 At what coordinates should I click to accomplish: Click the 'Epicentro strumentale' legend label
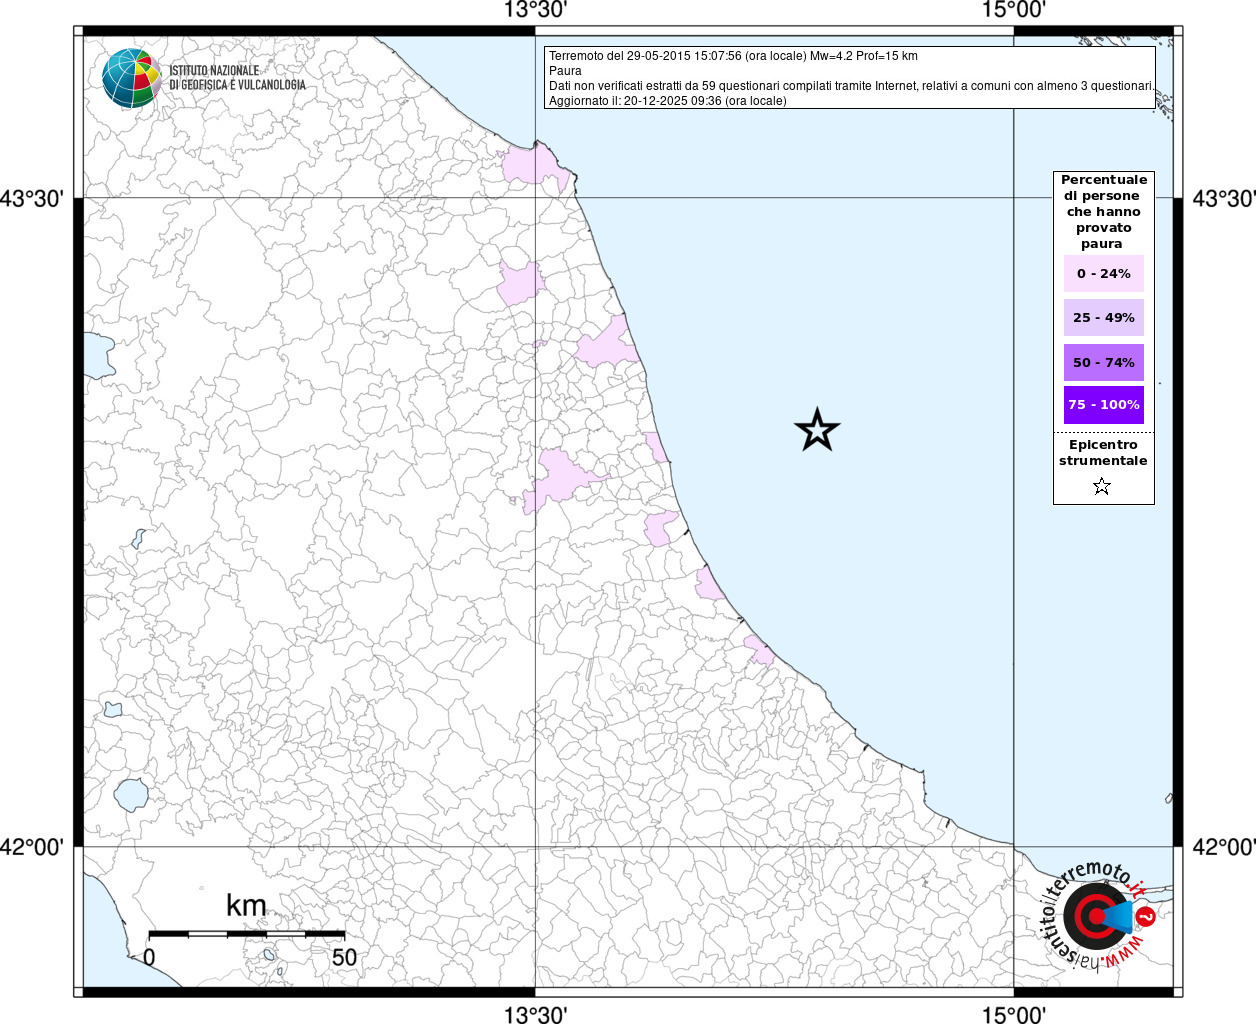pos(1103,453)
